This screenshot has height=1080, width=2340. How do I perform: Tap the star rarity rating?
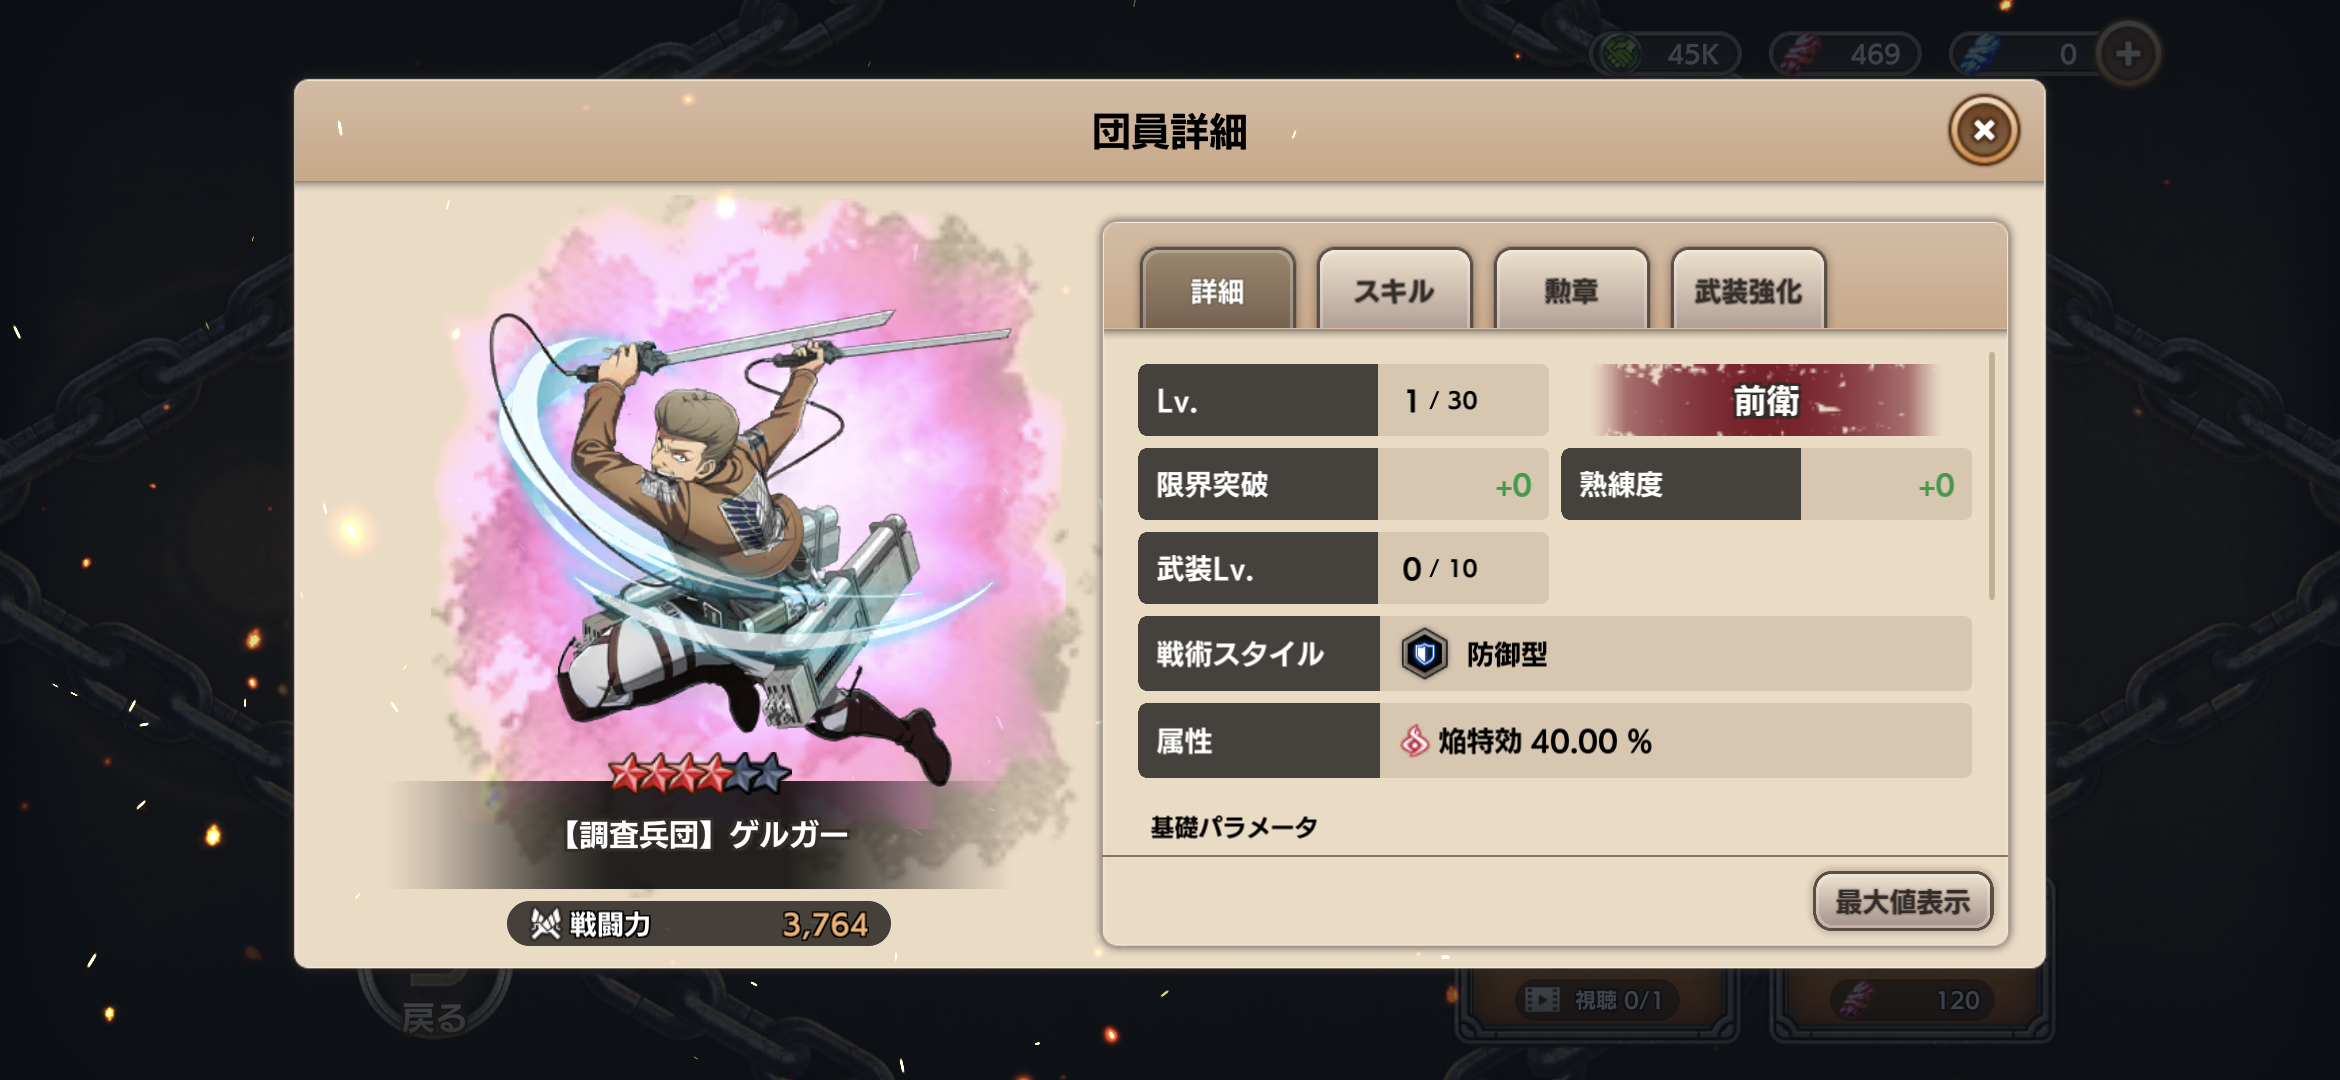(x=699, y=773)
